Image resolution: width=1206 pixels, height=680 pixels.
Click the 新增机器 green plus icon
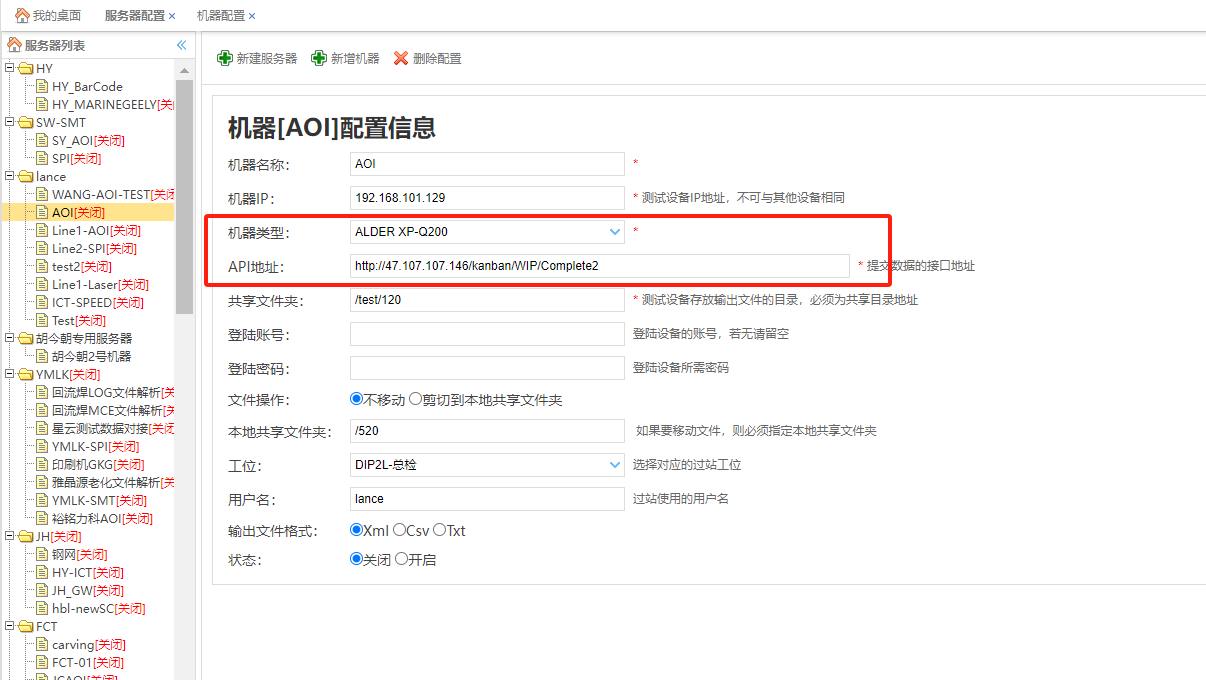pyautogui.click(x=319, y=59)
